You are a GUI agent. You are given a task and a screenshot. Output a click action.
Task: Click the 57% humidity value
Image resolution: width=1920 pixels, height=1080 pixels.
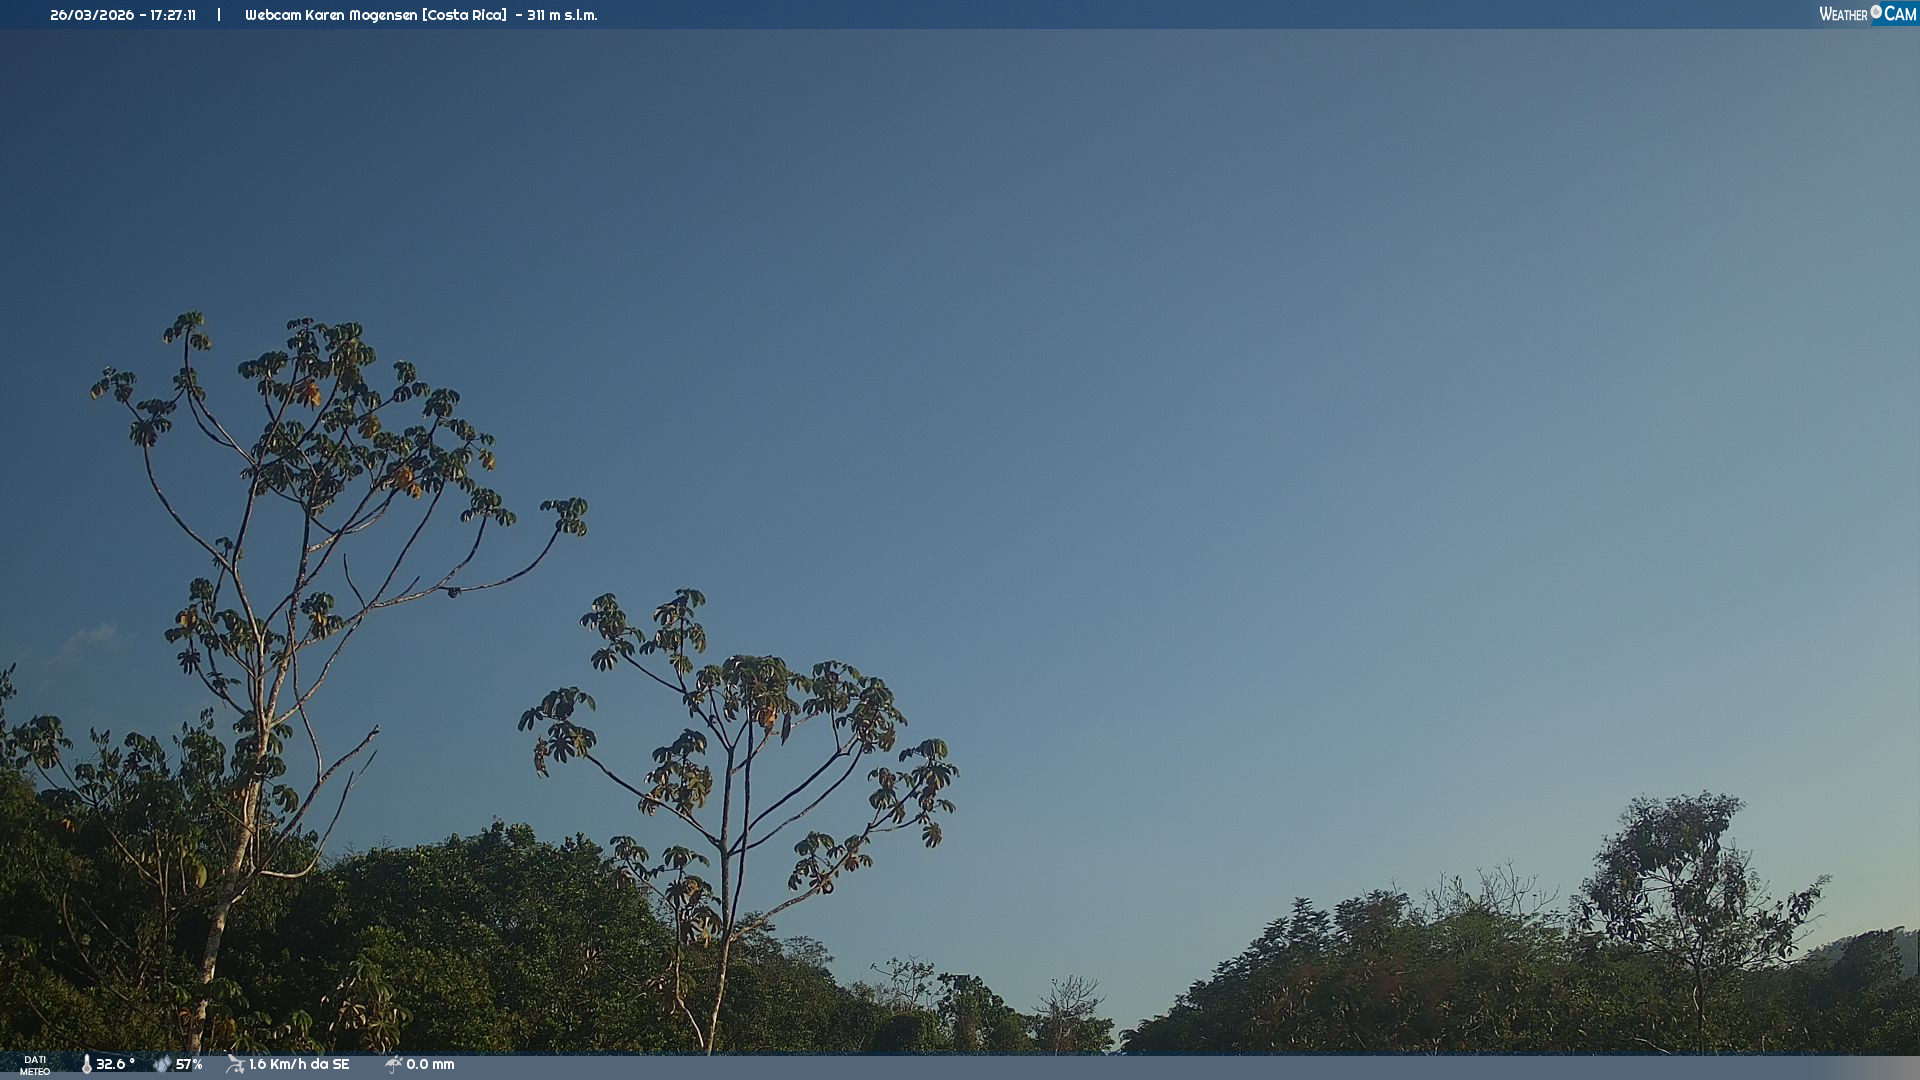tap(189, 1064)
